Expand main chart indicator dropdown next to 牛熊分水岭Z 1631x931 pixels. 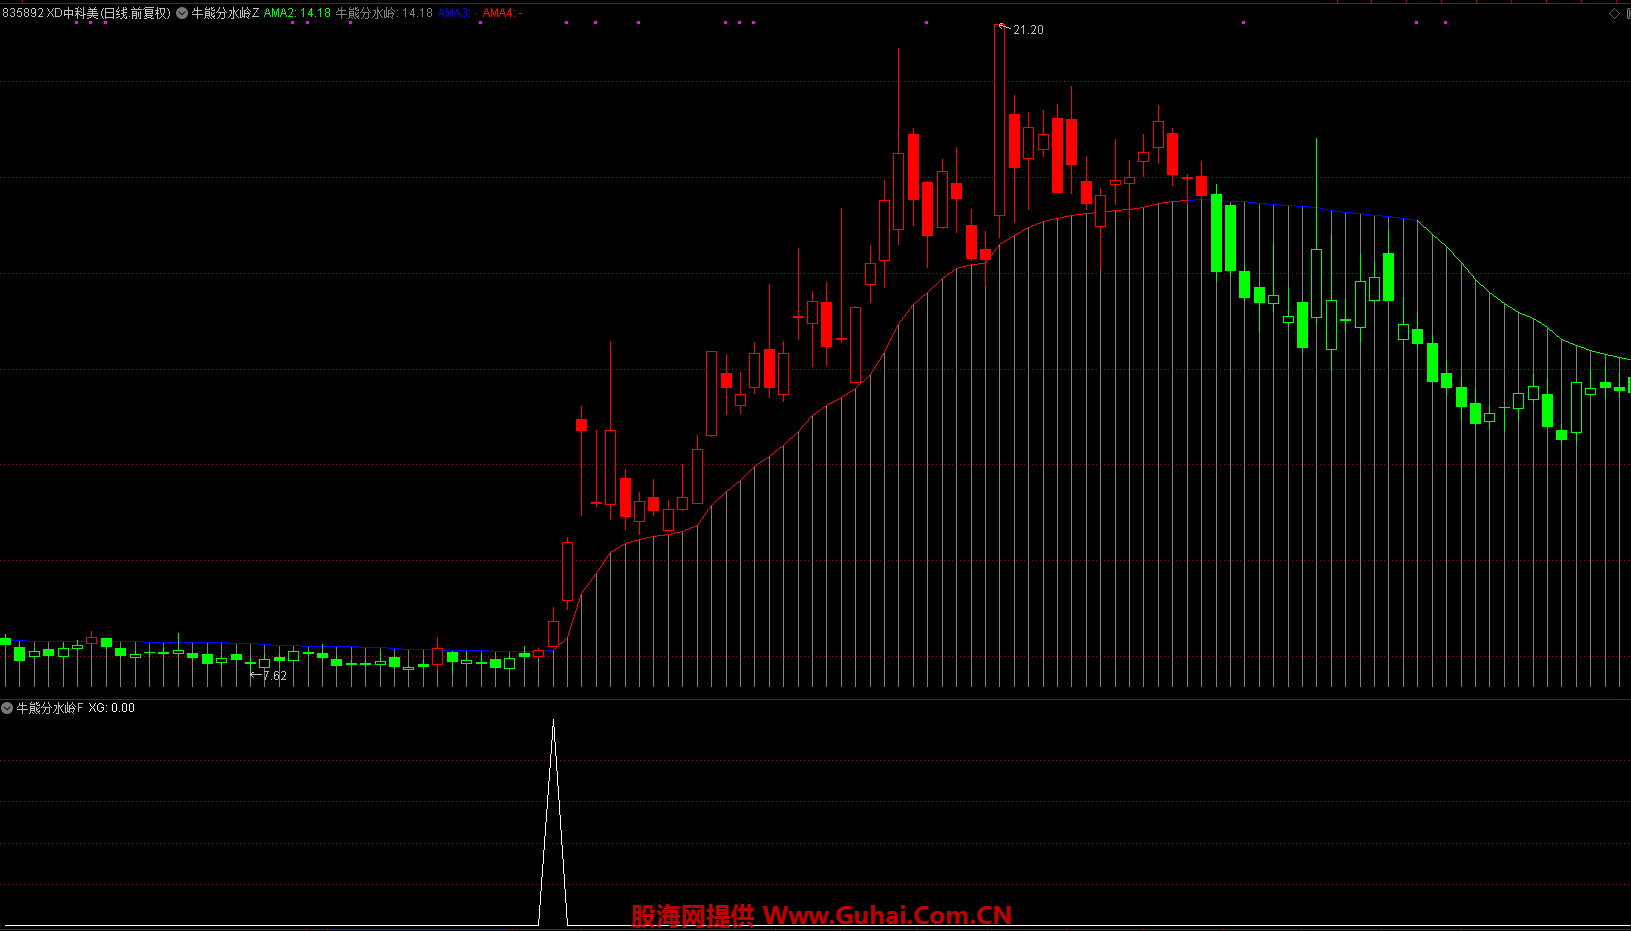tap(182, 13)
